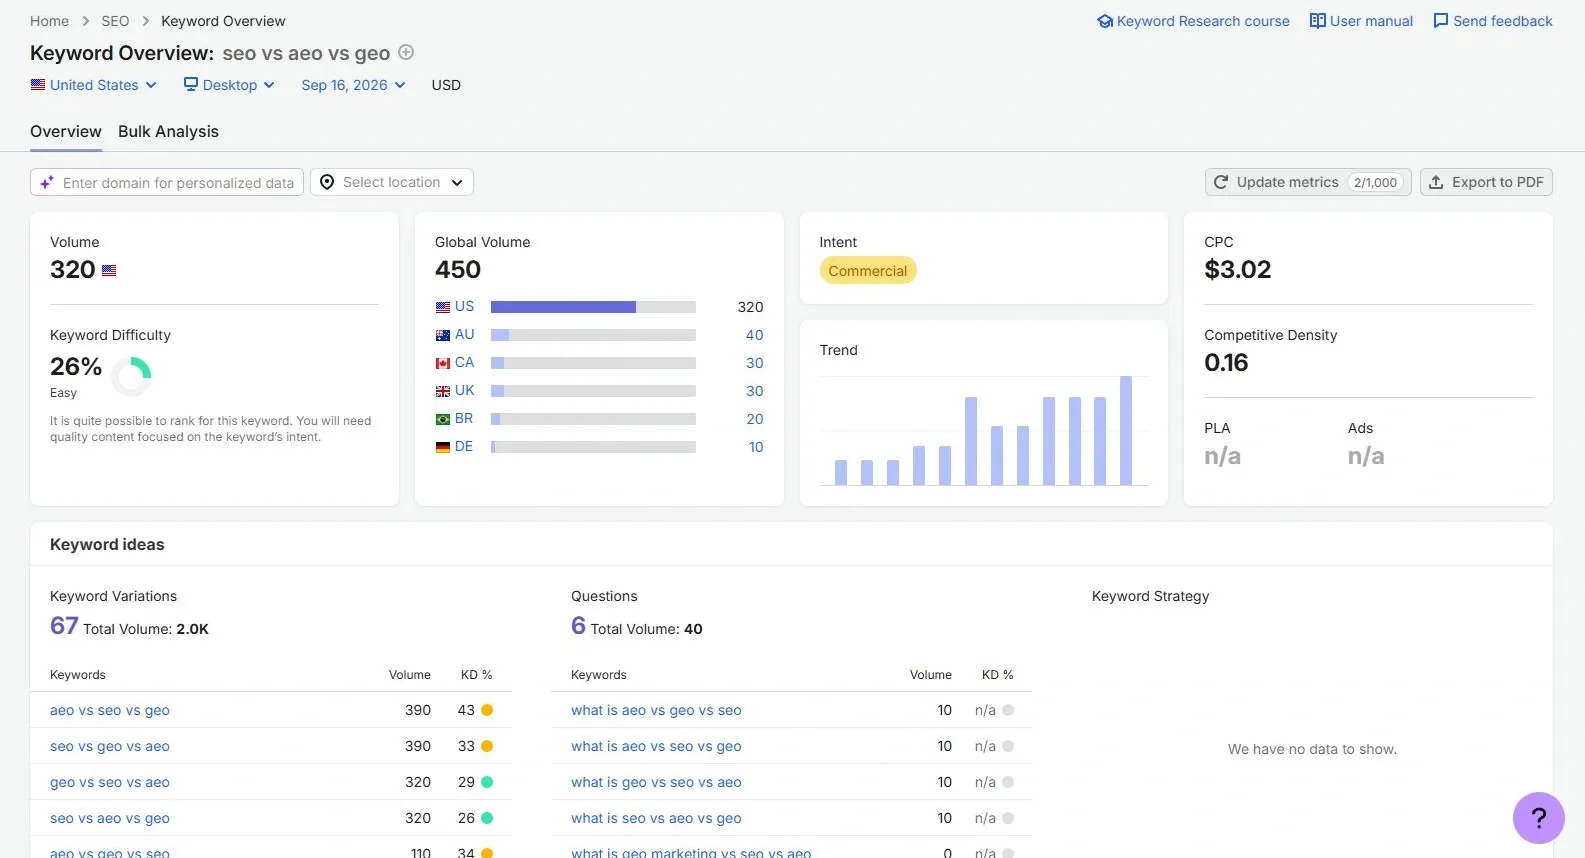1585x858 pixels.
Task: Click the Export to PDF button
Action: click(1486, 182)
